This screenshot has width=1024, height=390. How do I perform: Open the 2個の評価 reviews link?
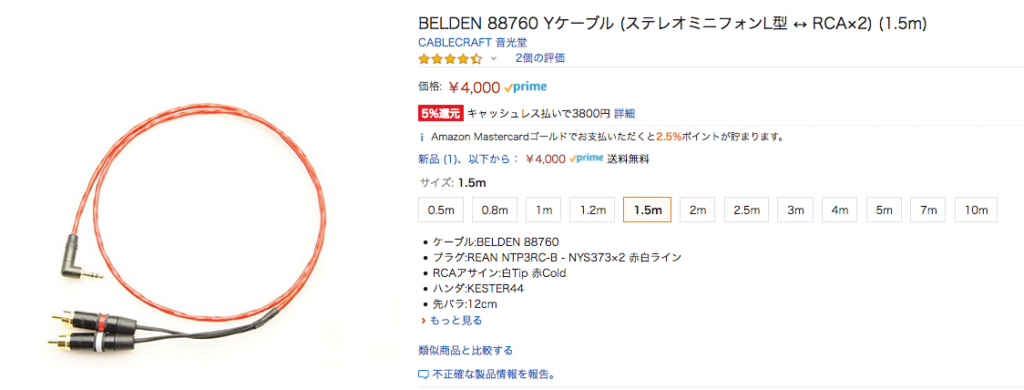[539, 58]
